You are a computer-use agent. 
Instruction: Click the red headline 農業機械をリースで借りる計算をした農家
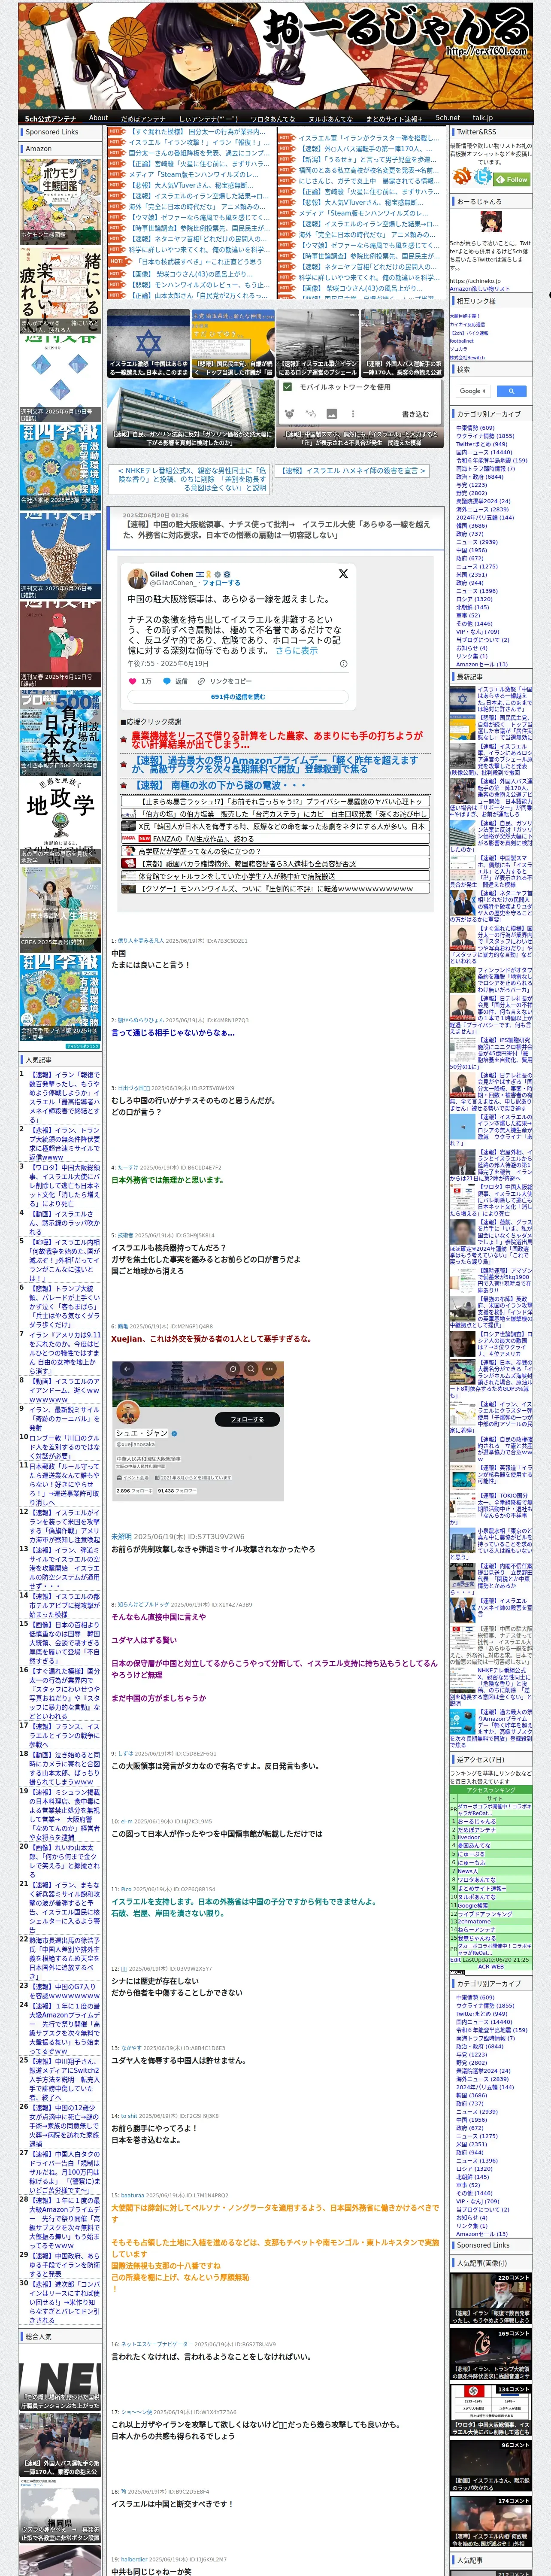tap(277, 740)
